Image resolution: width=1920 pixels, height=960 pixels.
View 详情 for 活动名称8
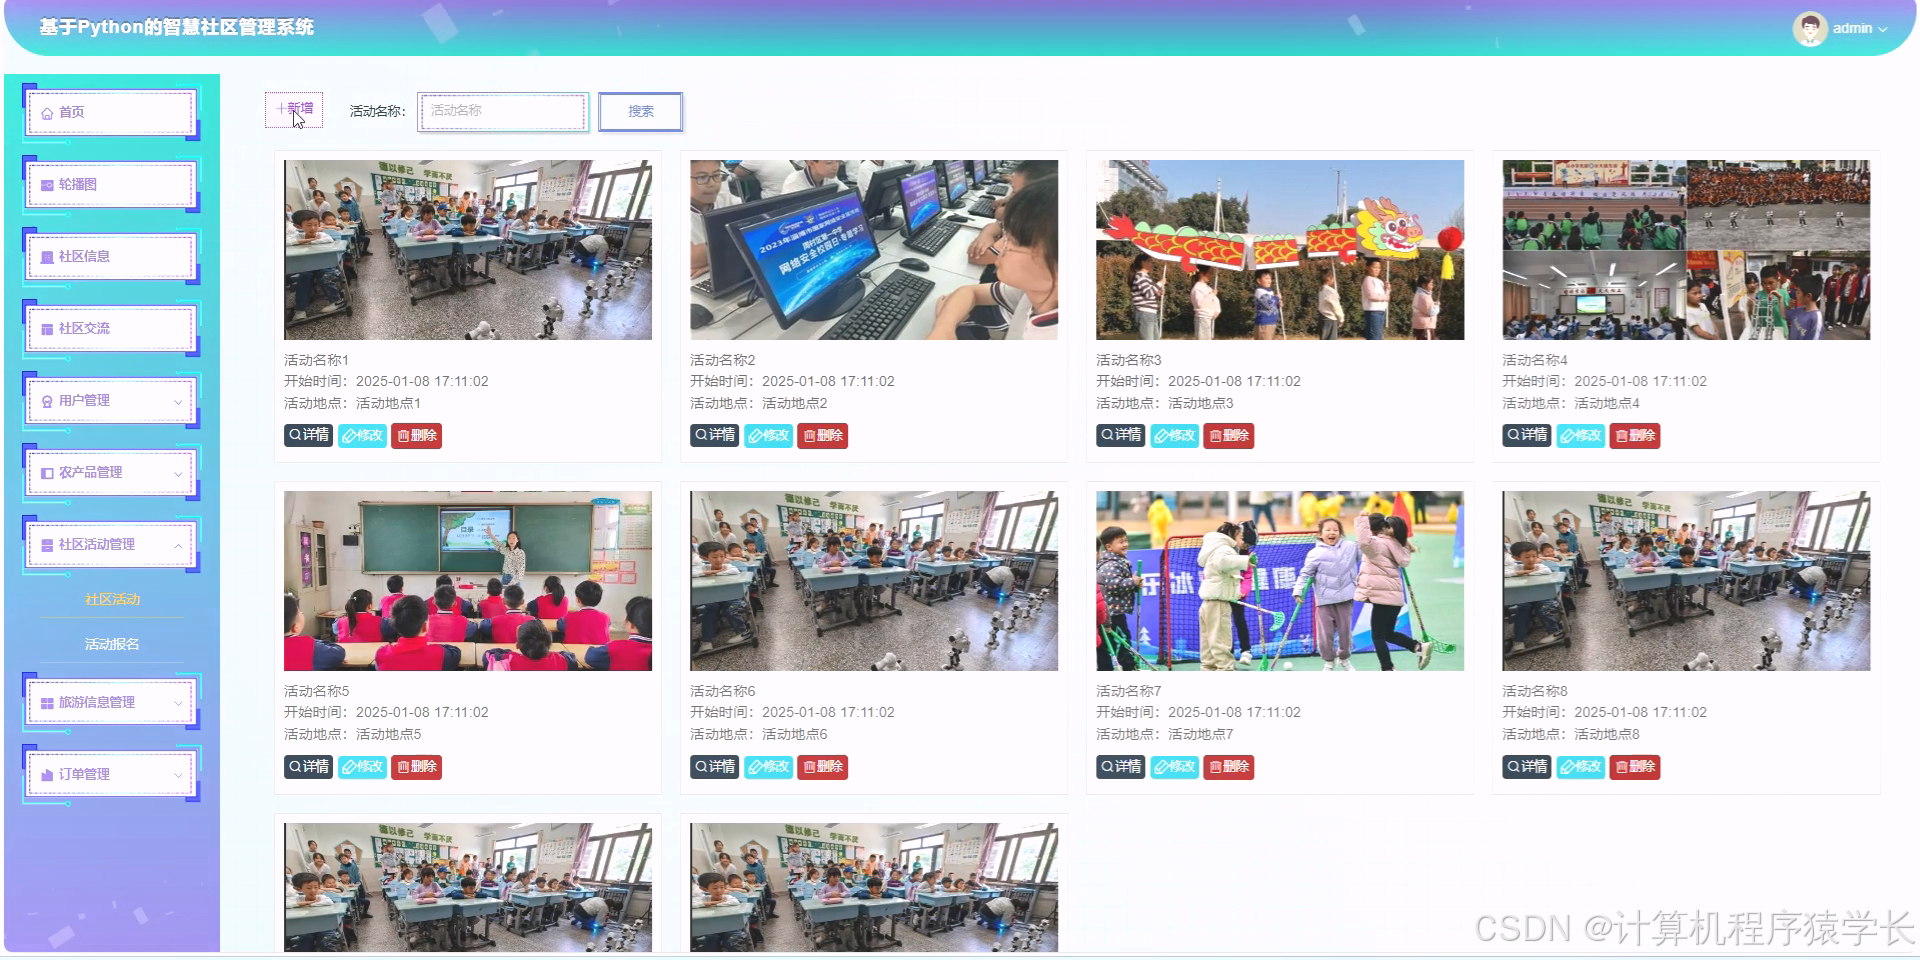[1526, 767]
